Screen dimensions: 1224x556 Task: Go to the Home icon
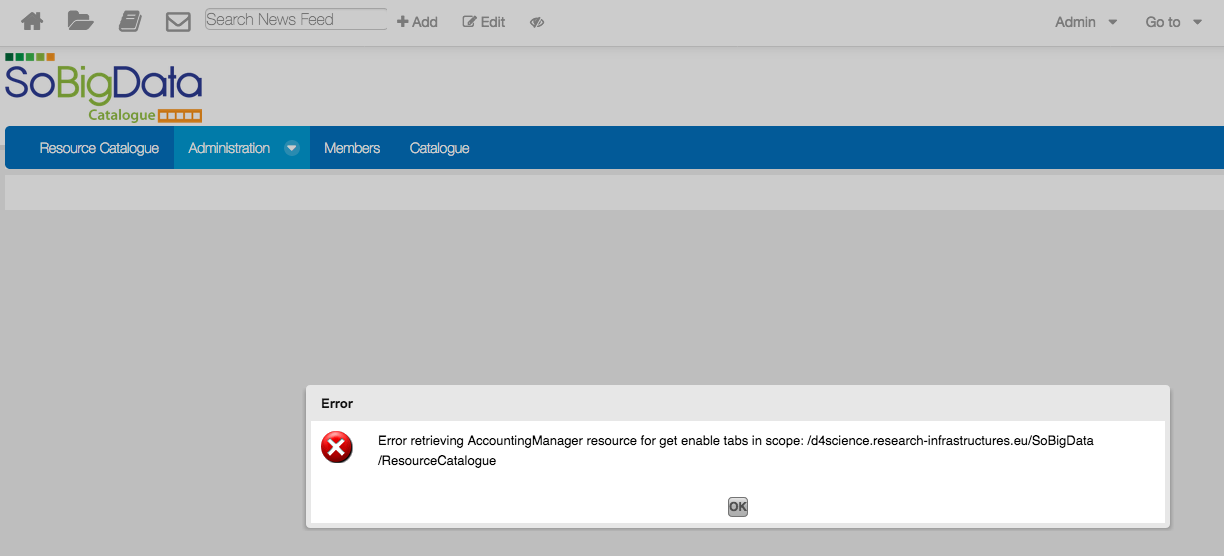pyautogui.click(x=32, y=21)
